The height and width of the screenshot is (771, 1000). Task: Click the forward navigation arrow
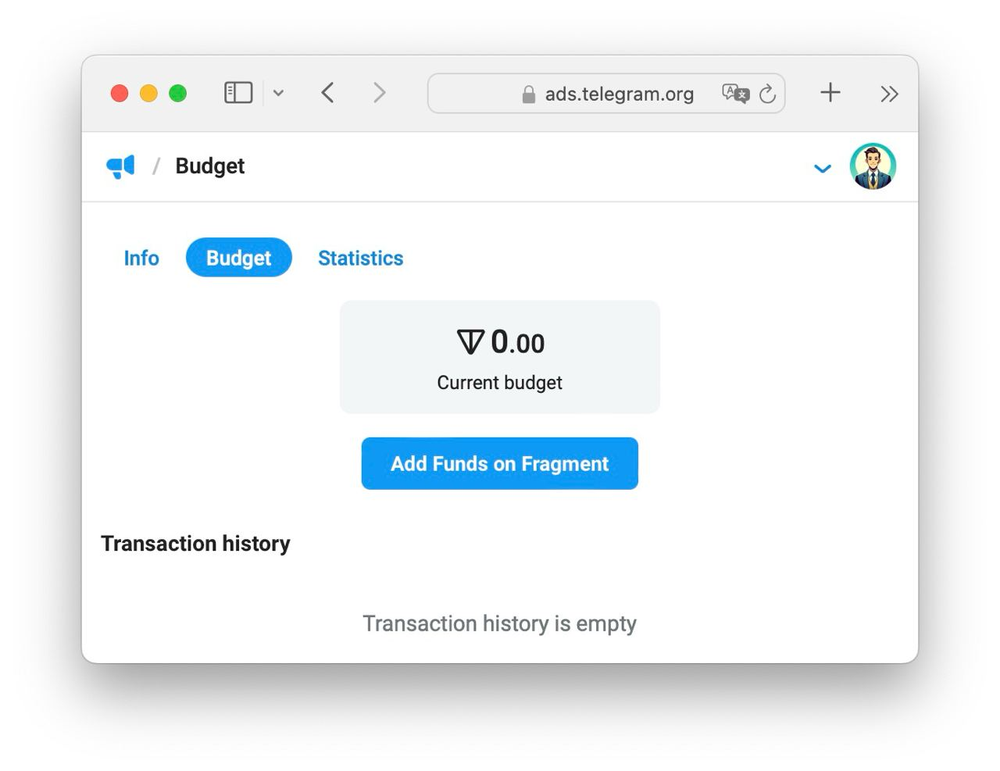[379, 92]
